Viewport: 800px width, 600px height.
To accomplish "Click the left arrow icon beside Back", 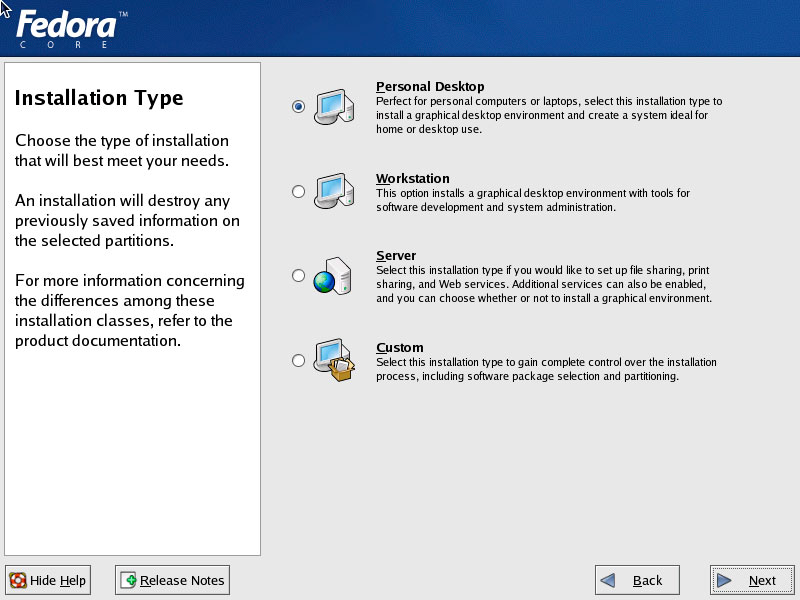I will point(607,581).
